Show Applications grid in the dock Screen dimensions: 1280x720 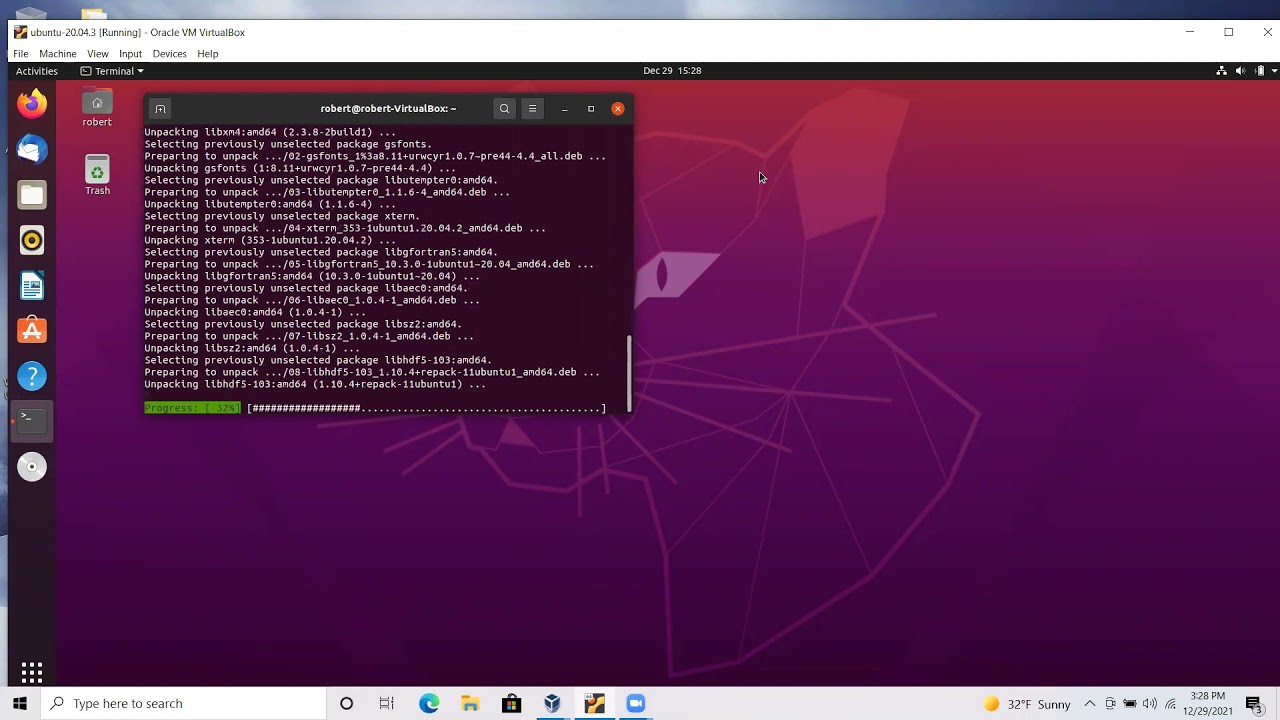point(32,671)
